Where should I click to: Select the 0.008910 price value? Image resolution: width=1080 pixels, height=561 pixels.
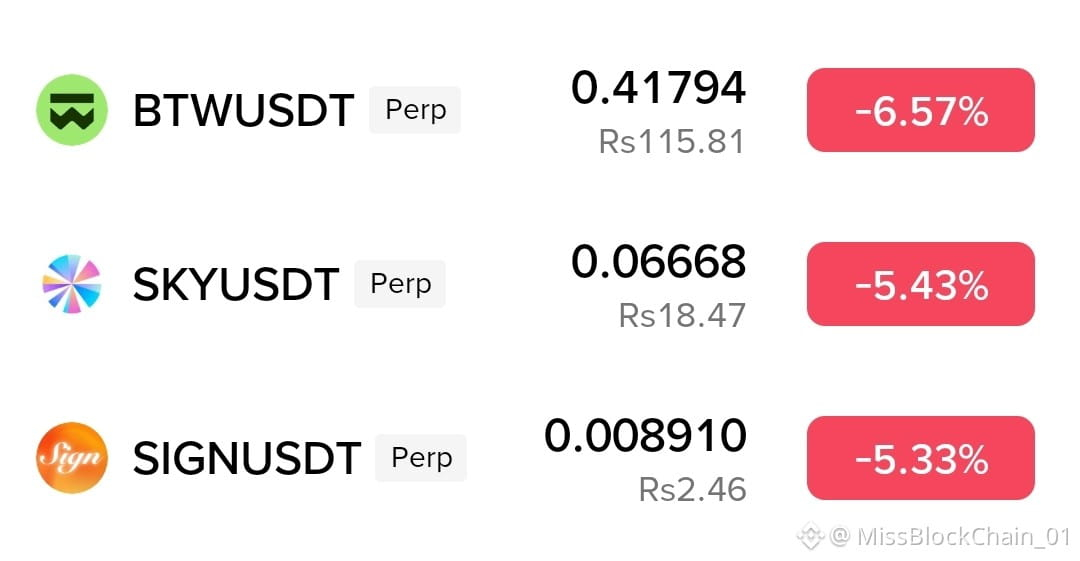[x=645, y=436]
